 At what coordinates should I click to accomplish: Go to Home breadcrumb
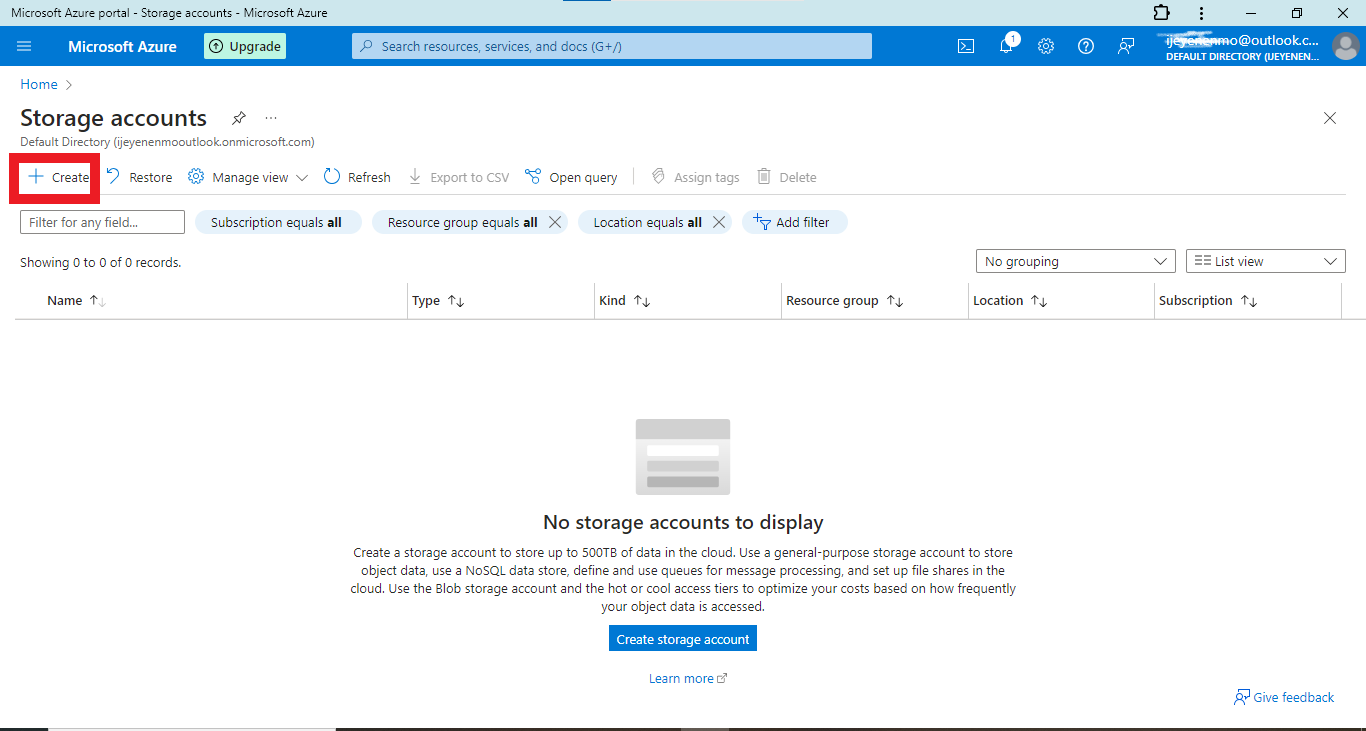click(x=39, y=84)
